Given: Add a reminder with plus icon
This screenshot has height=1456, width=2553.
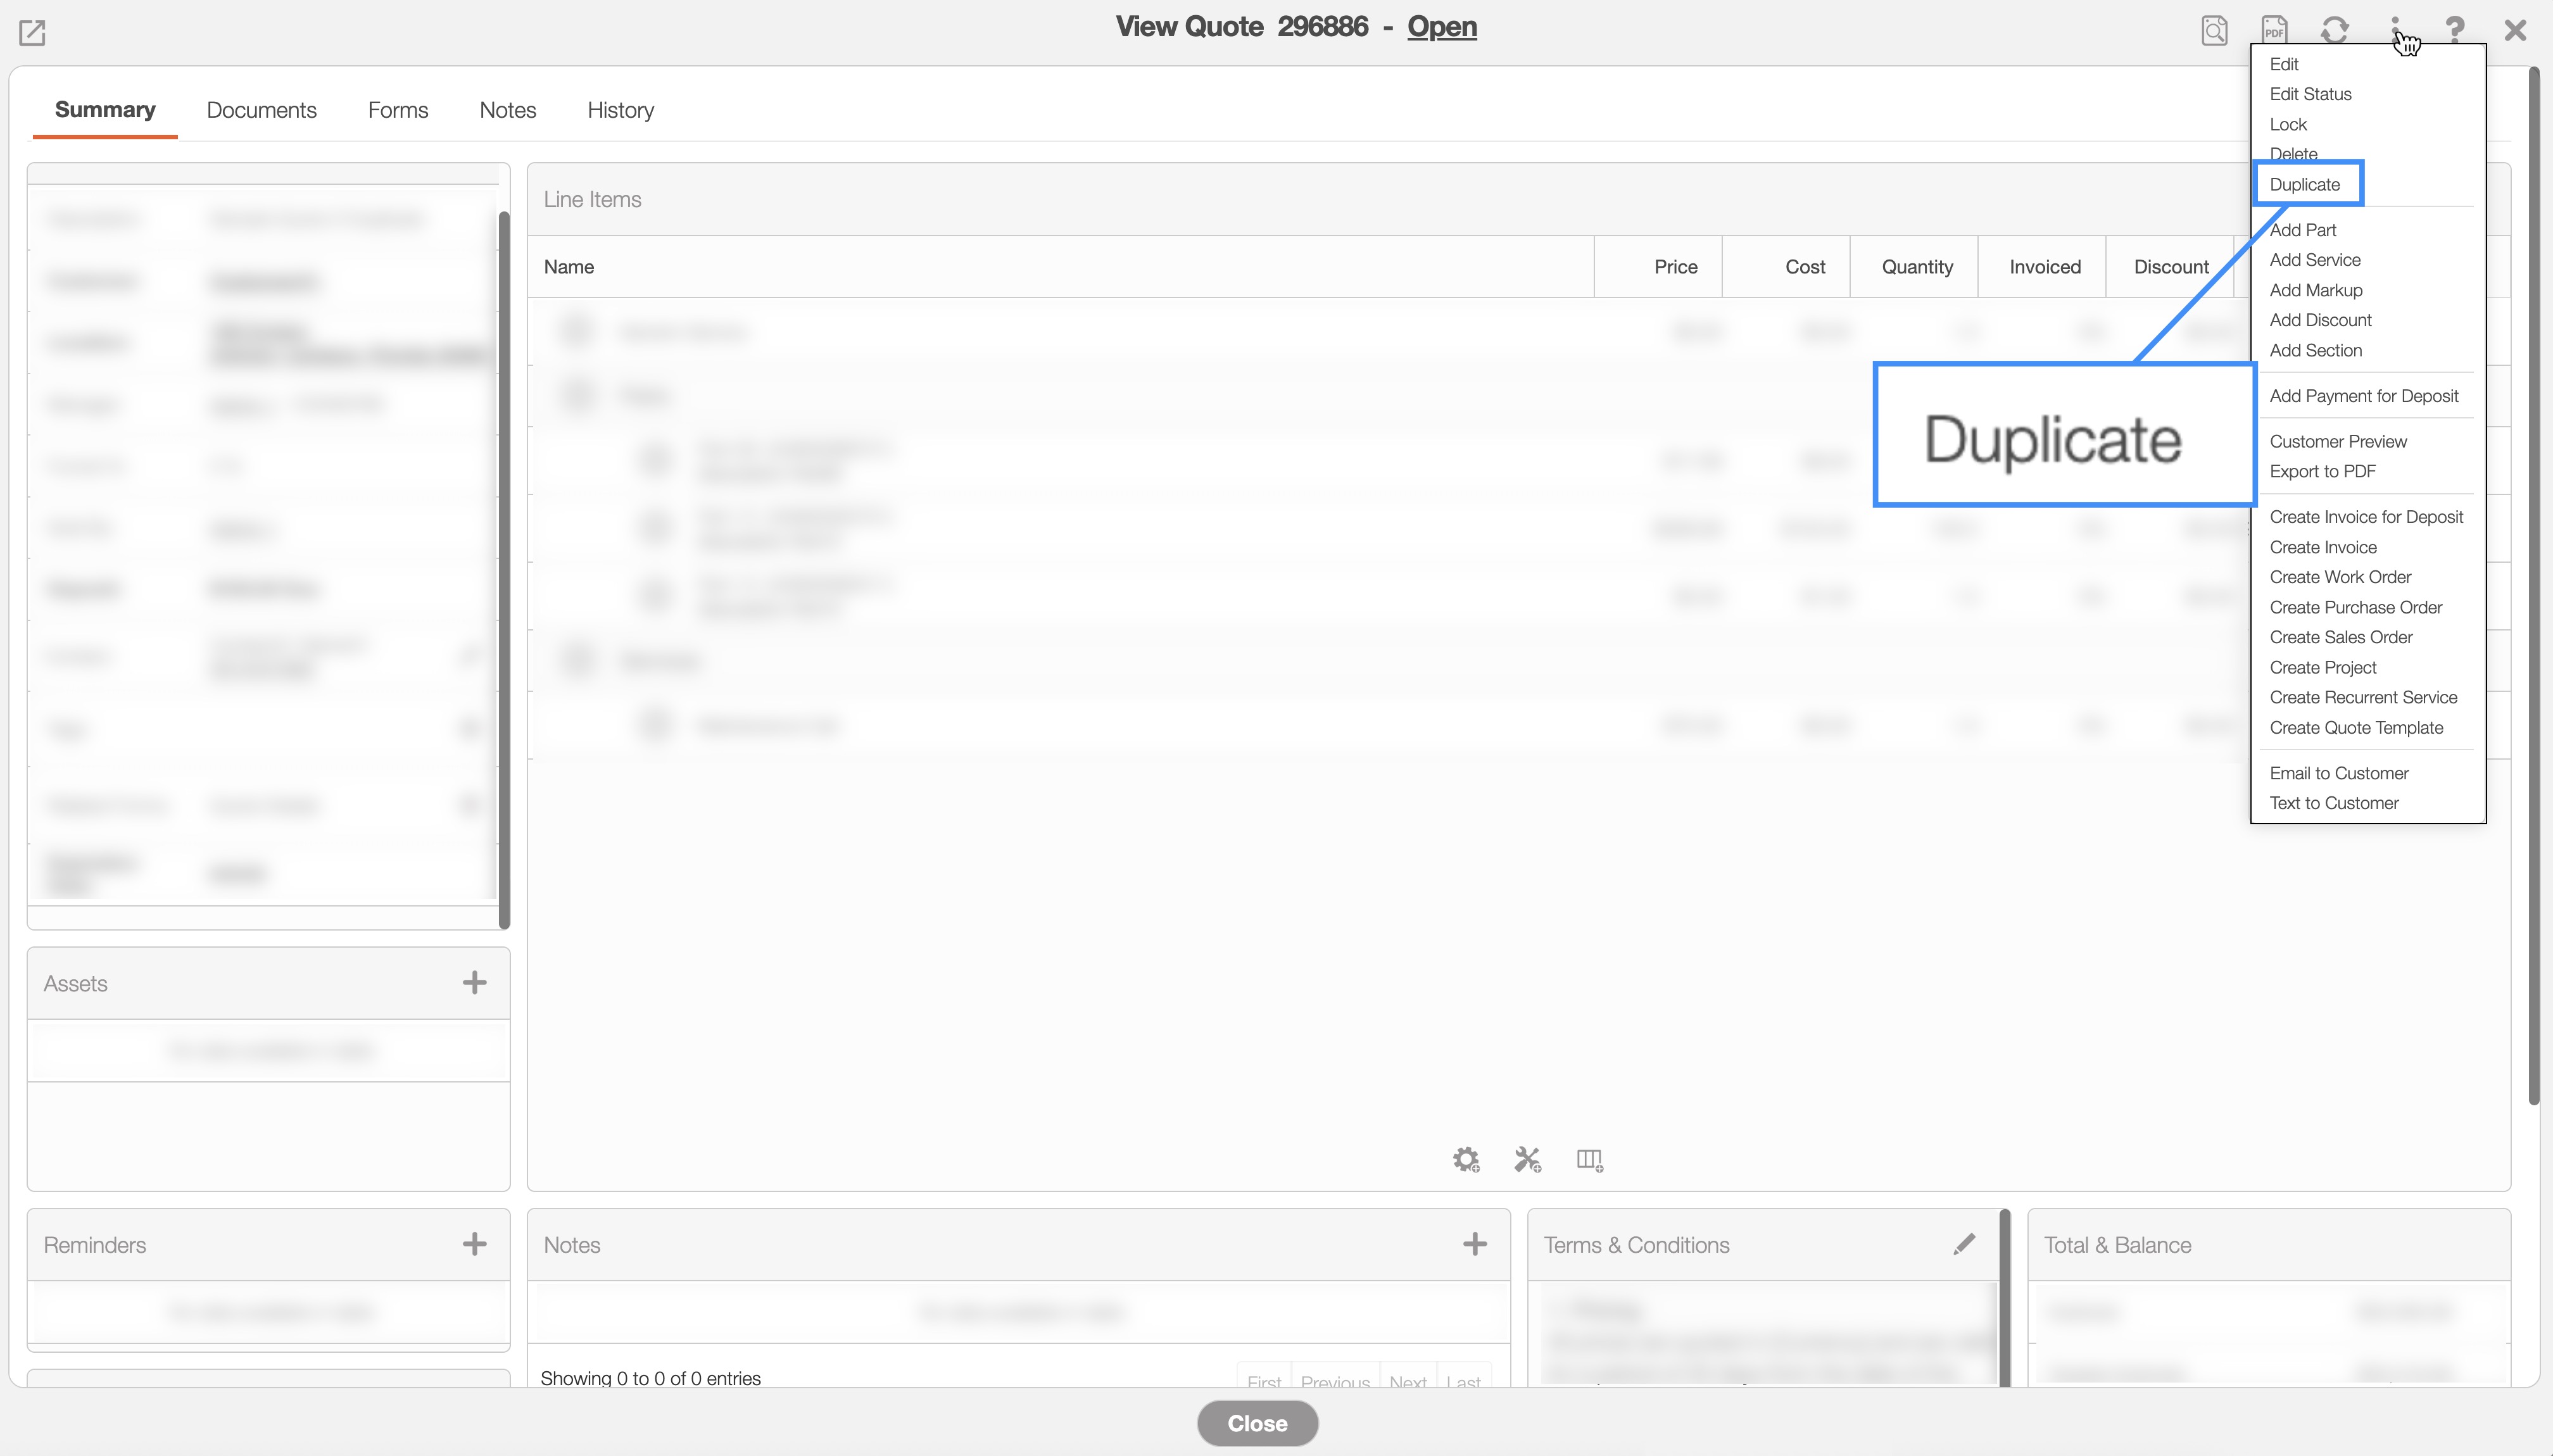Looking at the screenshot, I should click(474, 1244).
